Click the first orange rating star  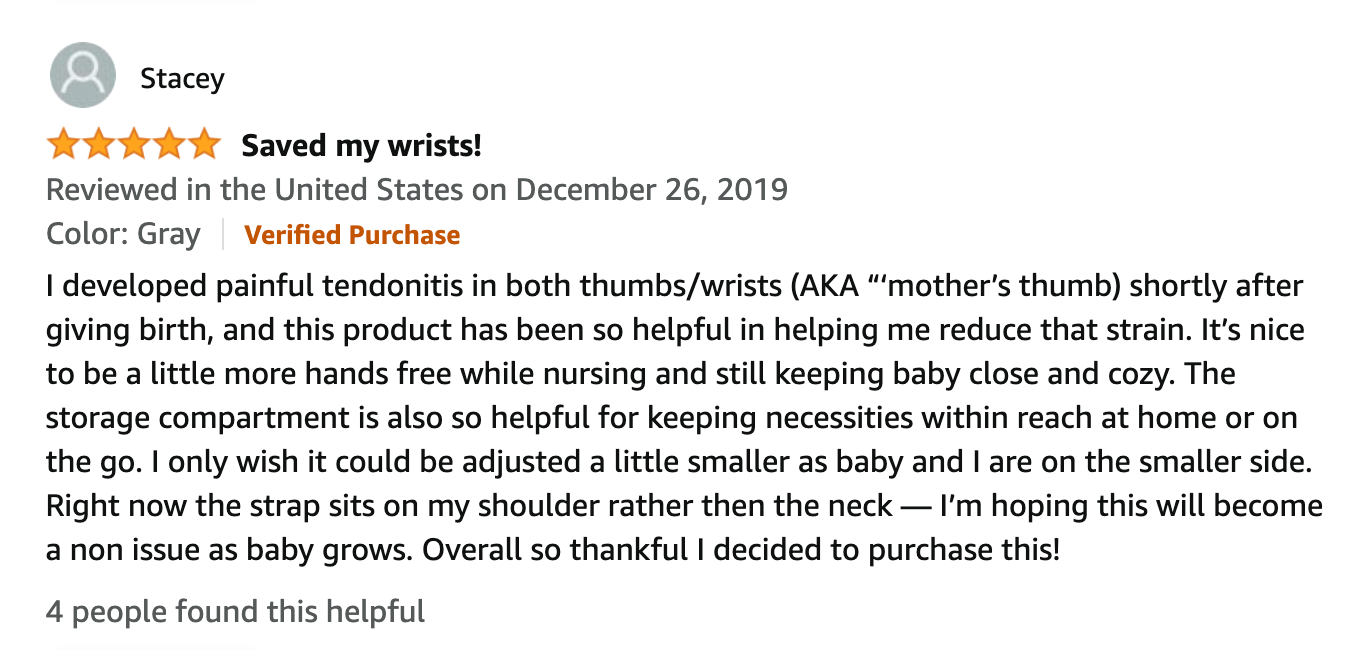pos(63,145)
